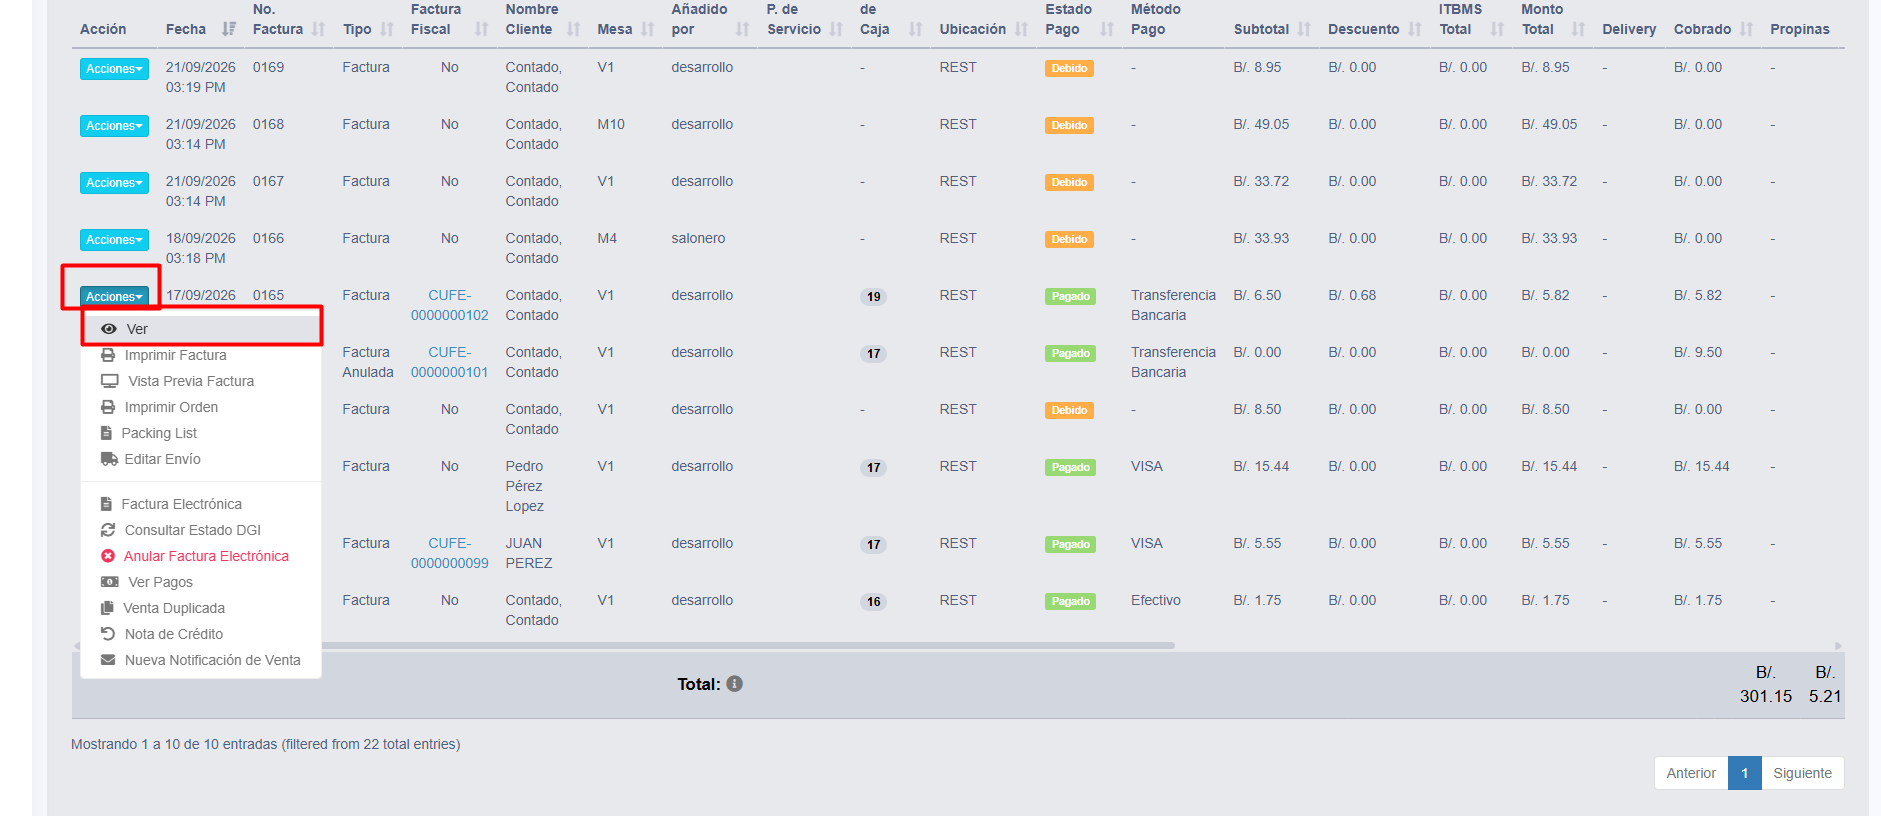
Task: Choose Venta Duplicada from actions menu
Action: (201, 608)
